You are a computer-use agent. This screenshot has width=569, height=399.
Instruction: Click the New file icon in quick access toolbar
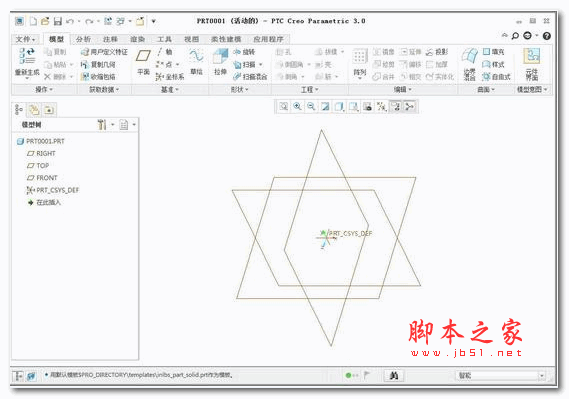click(33, 21)
